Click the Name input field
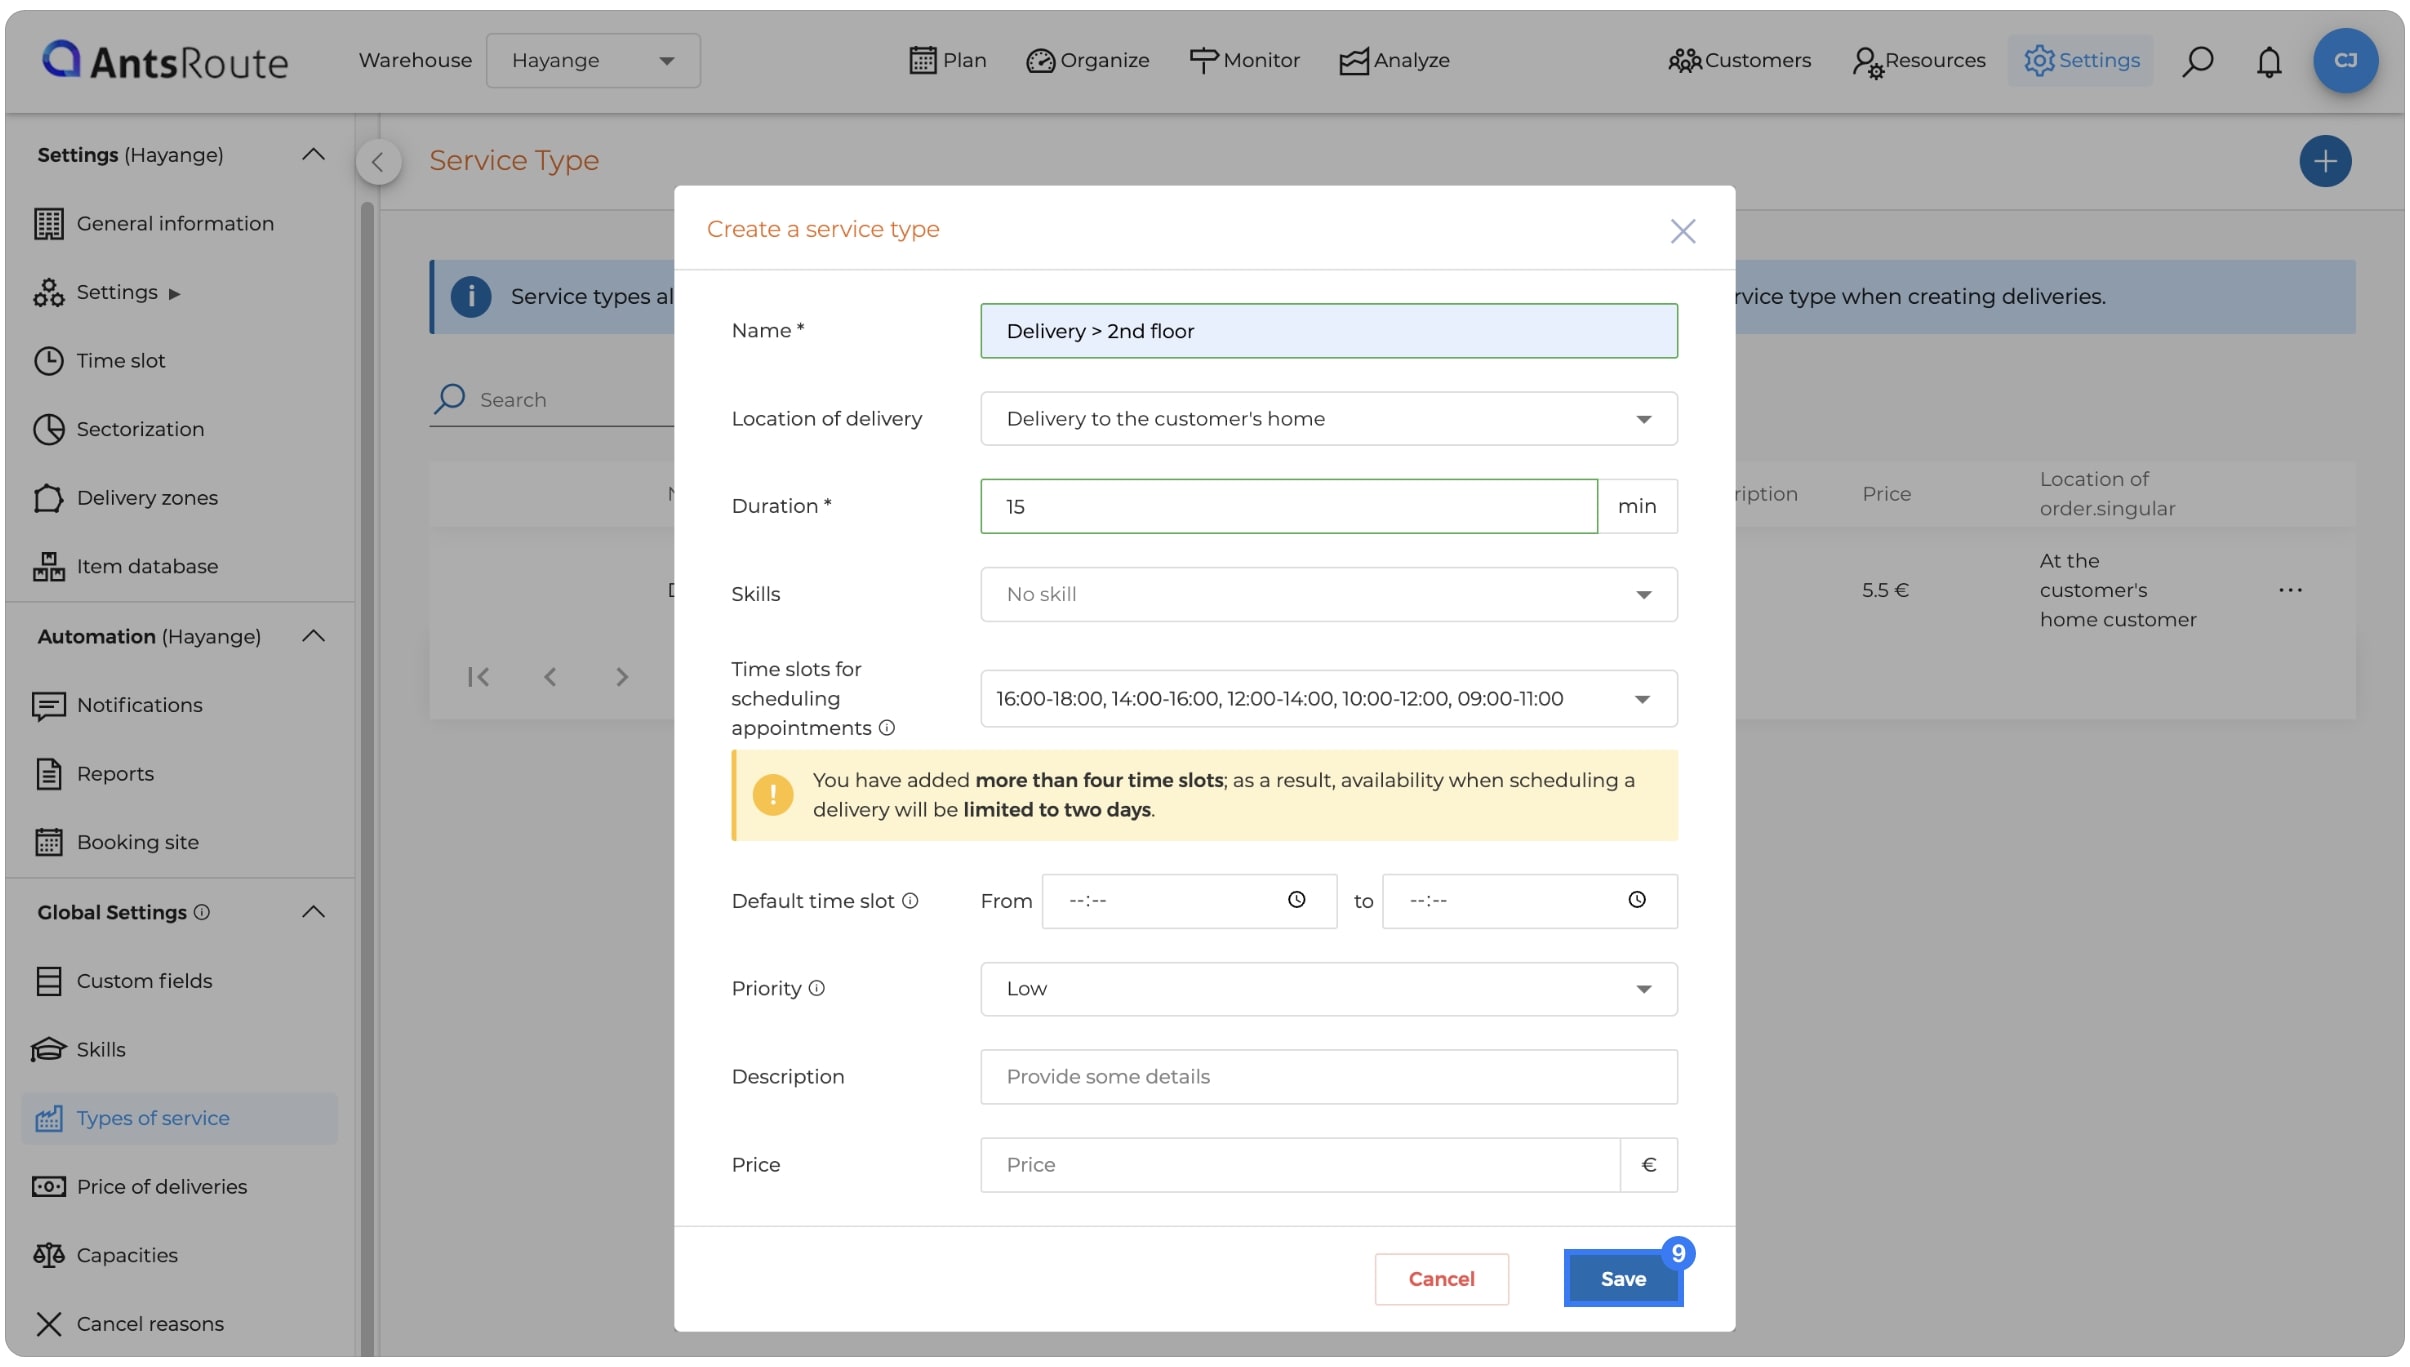Image resolution: width=2410 pixels, height=1367 pixels. [x=1328, y=331]
